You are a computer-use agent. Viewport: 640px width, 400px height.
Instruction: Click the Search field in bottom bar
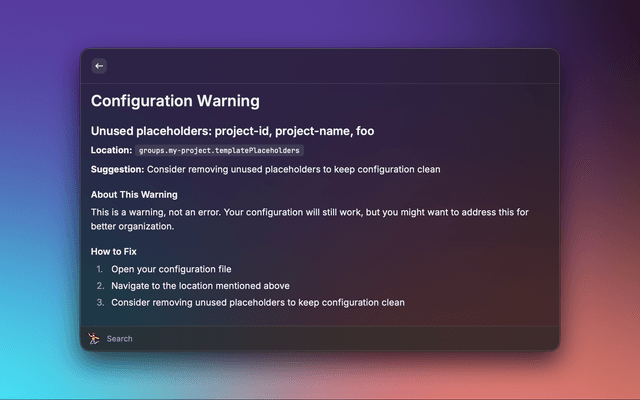pyautogui.click(x=300, y=339)
